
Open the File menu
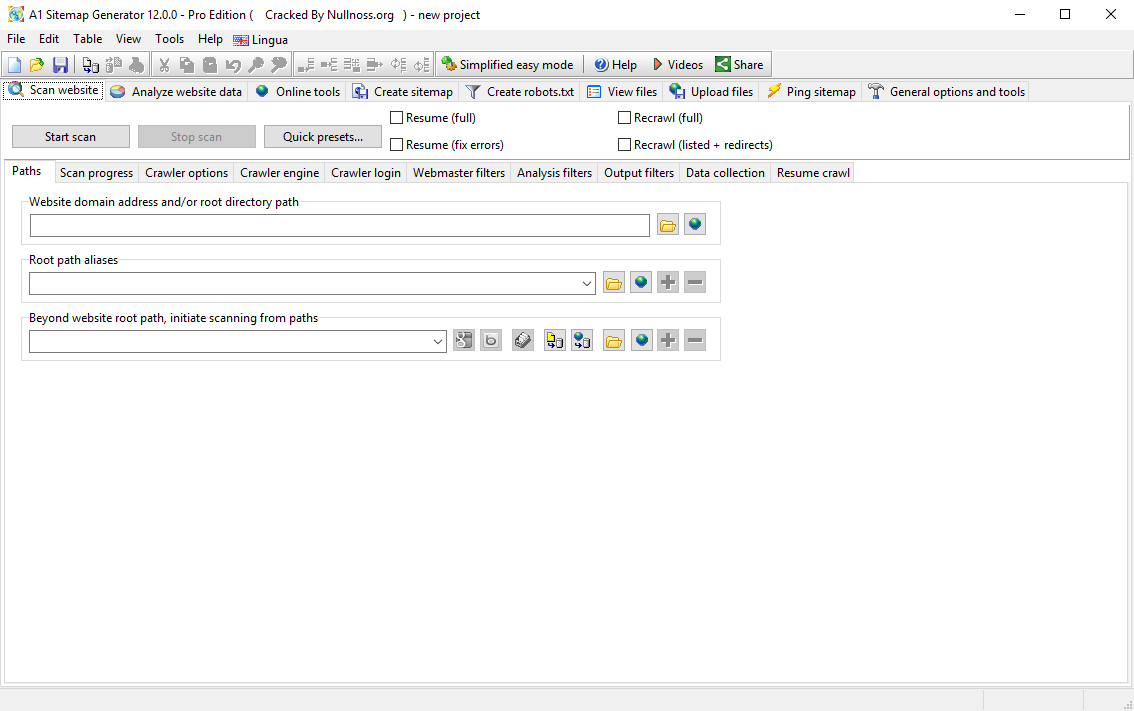(x=16, y=39)
